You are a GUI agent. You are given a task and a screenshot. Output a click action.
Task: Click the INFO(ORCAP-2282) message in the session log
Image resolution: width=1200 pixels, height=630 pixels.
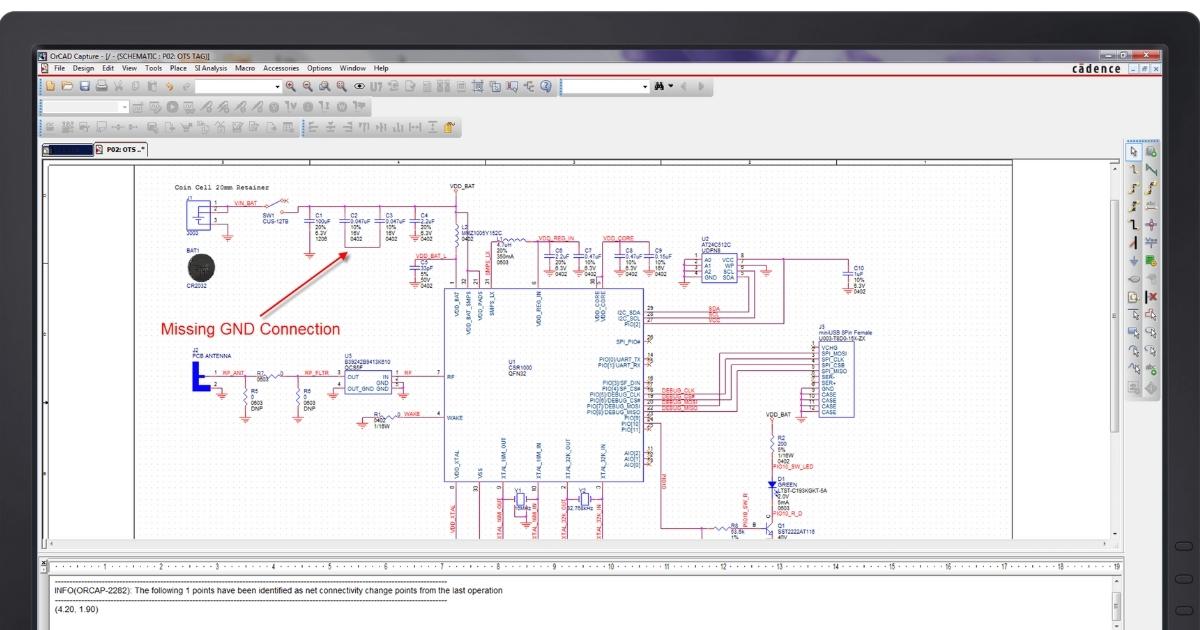pyautogui.click(x=278, y=590)
